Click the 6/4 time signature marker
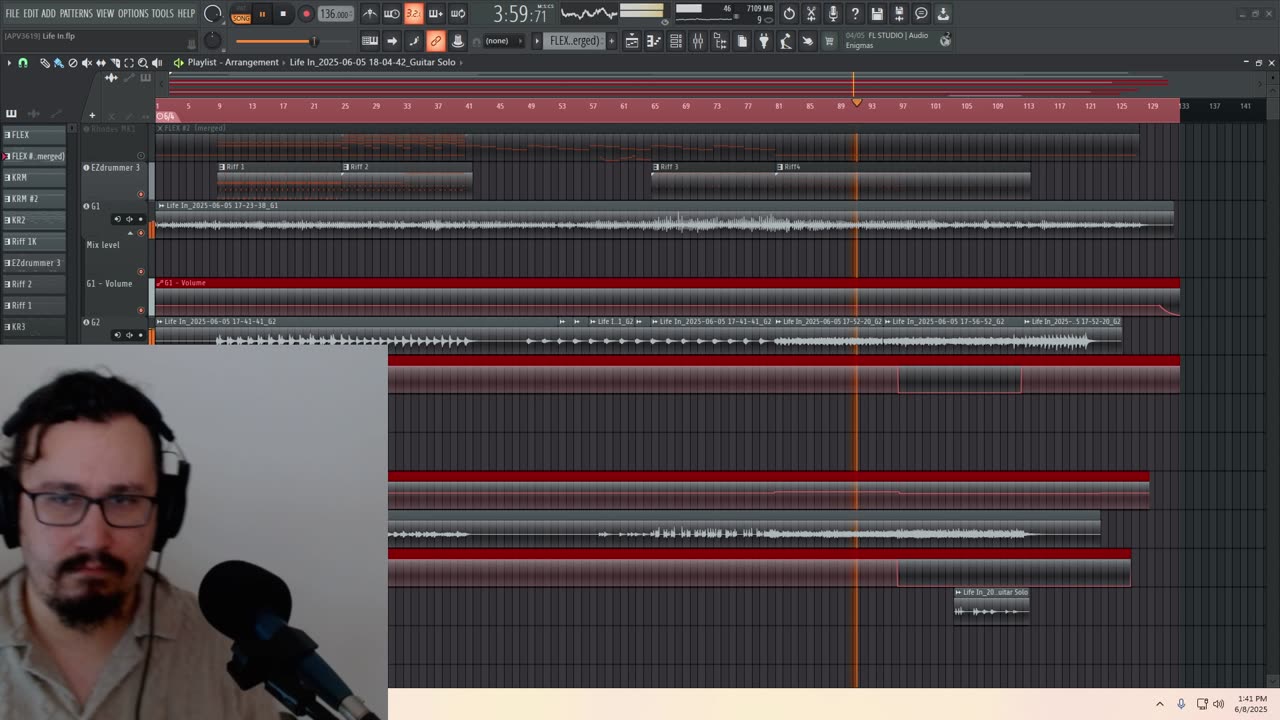 tap(166, 116)
